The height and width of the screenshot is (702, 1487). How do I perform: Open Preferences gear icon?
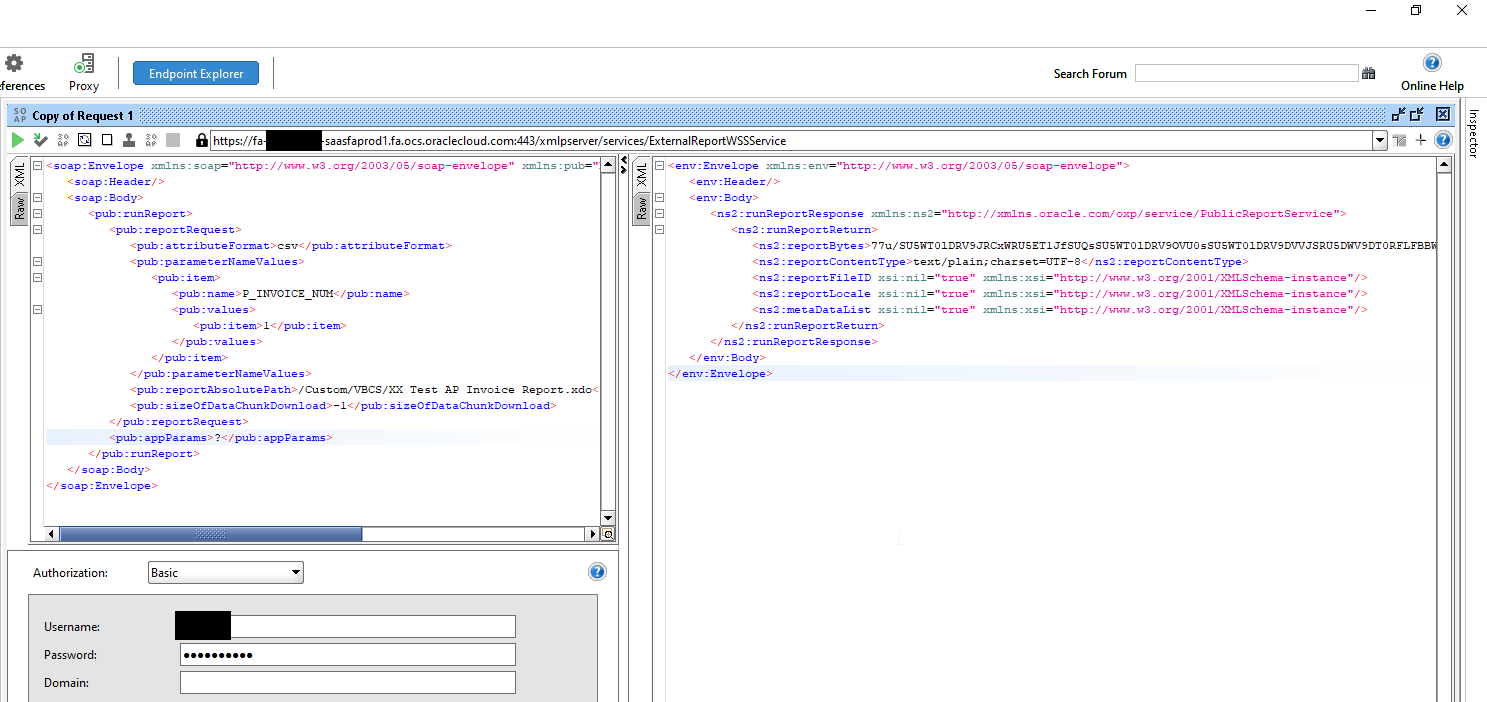(14, 64)
